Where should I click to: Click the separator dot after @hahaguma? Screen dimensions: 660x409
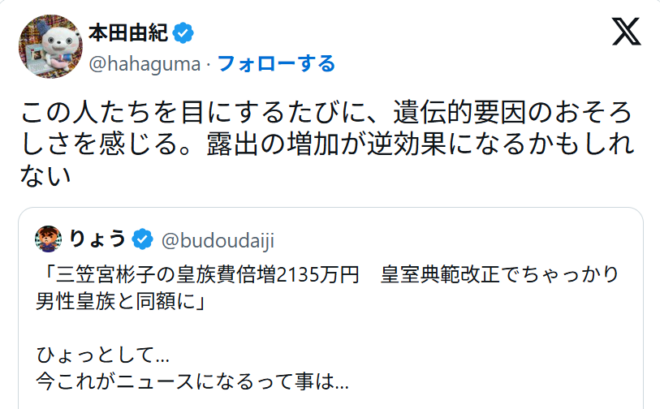point(209,64)
